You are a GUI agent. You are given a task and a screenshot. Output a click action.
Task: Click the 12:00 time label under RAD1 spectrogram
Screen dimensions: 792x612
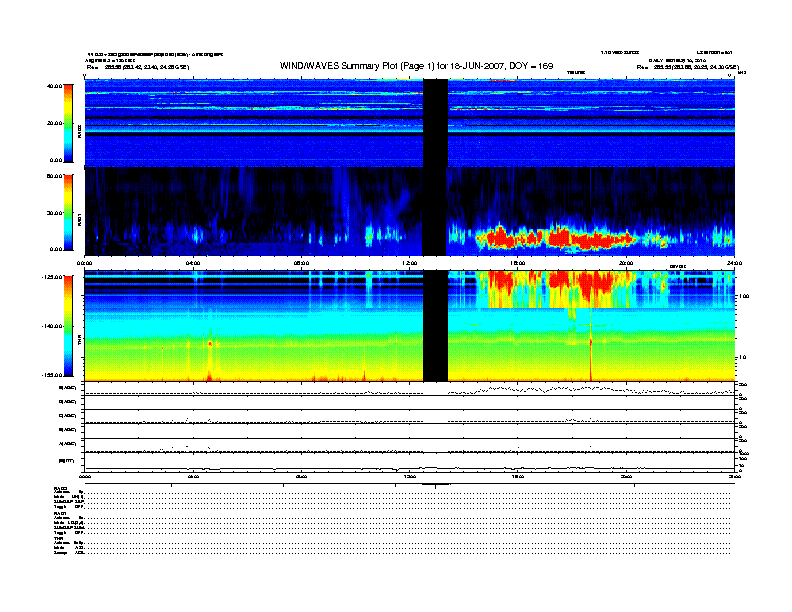(410, 263)
